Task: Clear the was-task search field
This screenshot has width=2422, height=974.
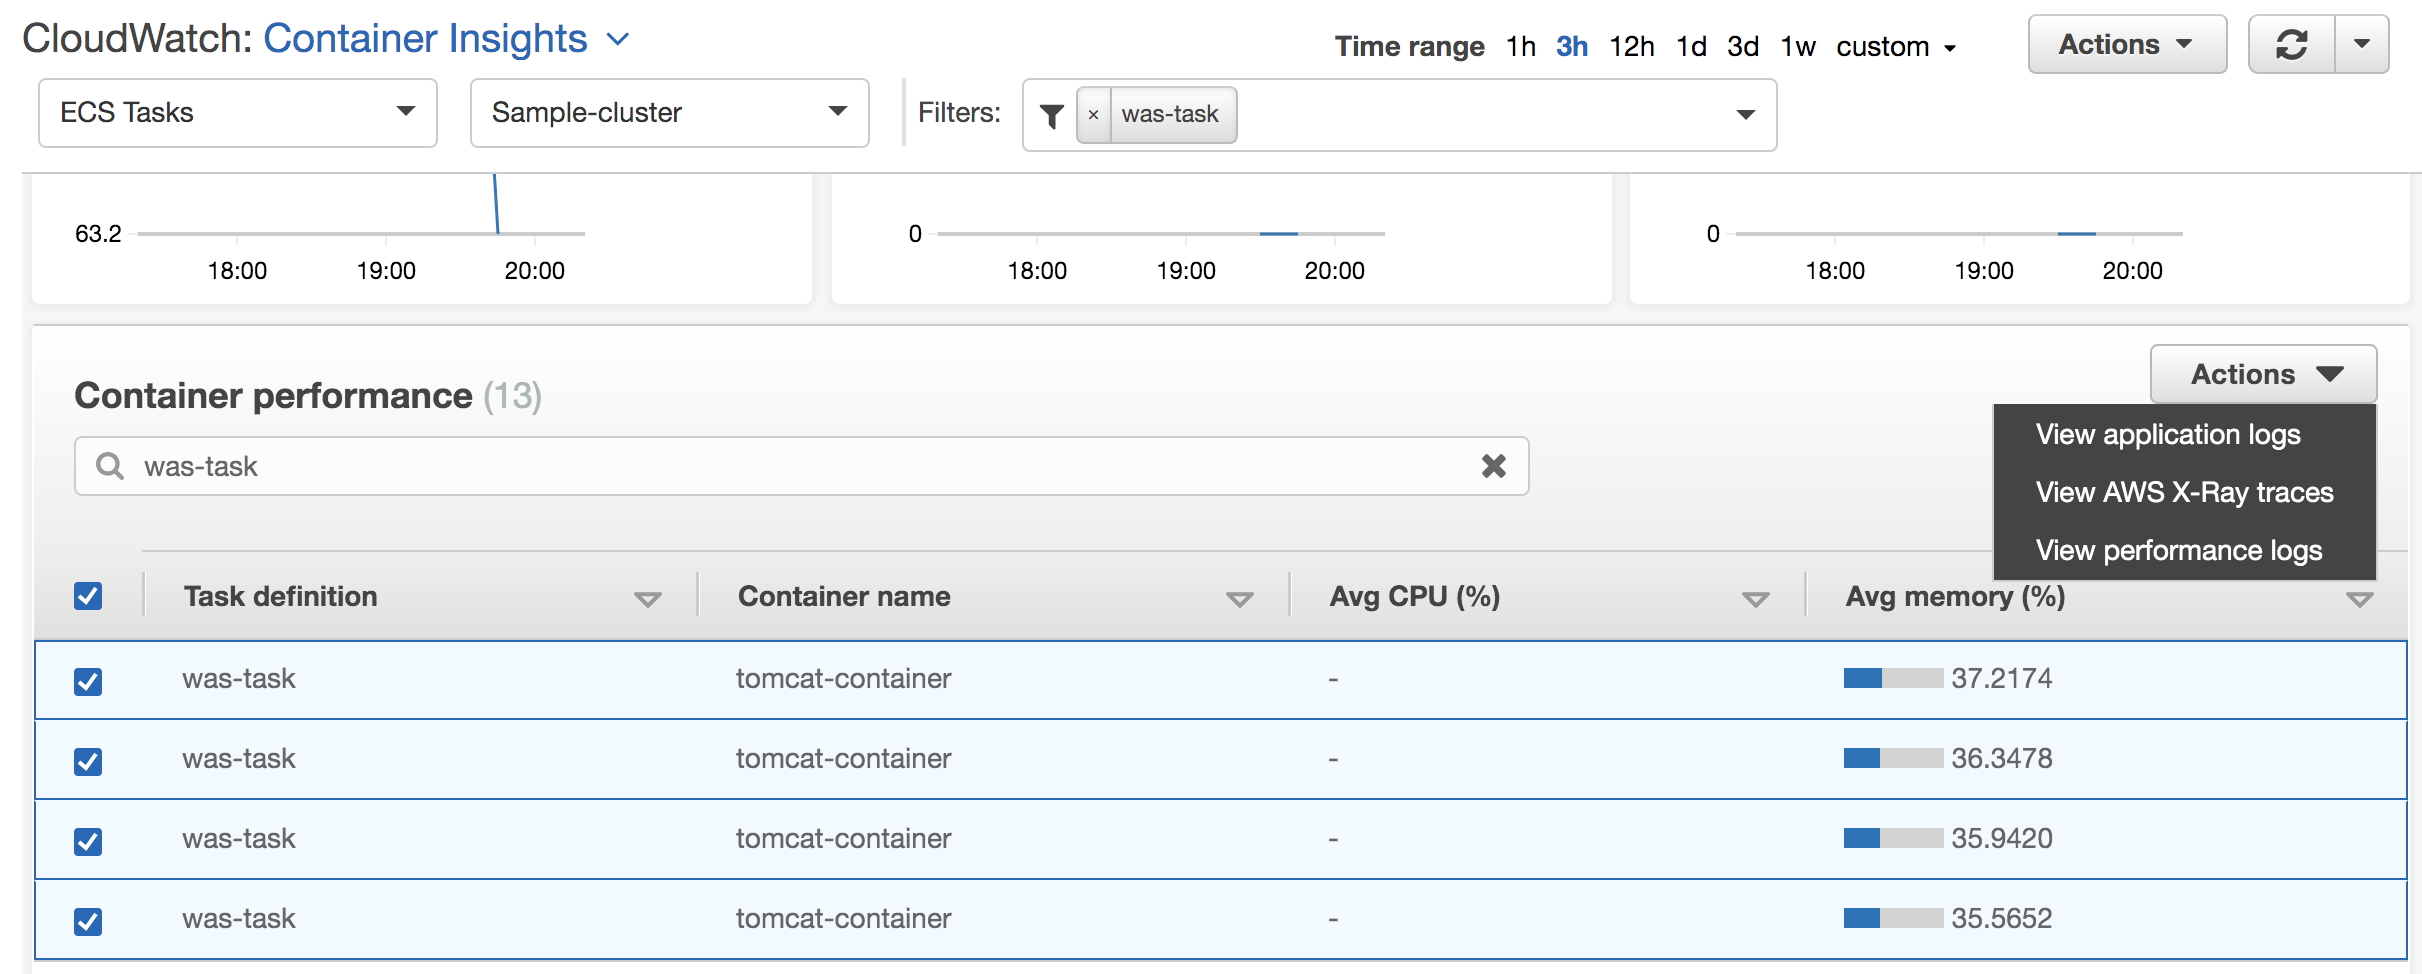Action: [x=1493, y=466]
